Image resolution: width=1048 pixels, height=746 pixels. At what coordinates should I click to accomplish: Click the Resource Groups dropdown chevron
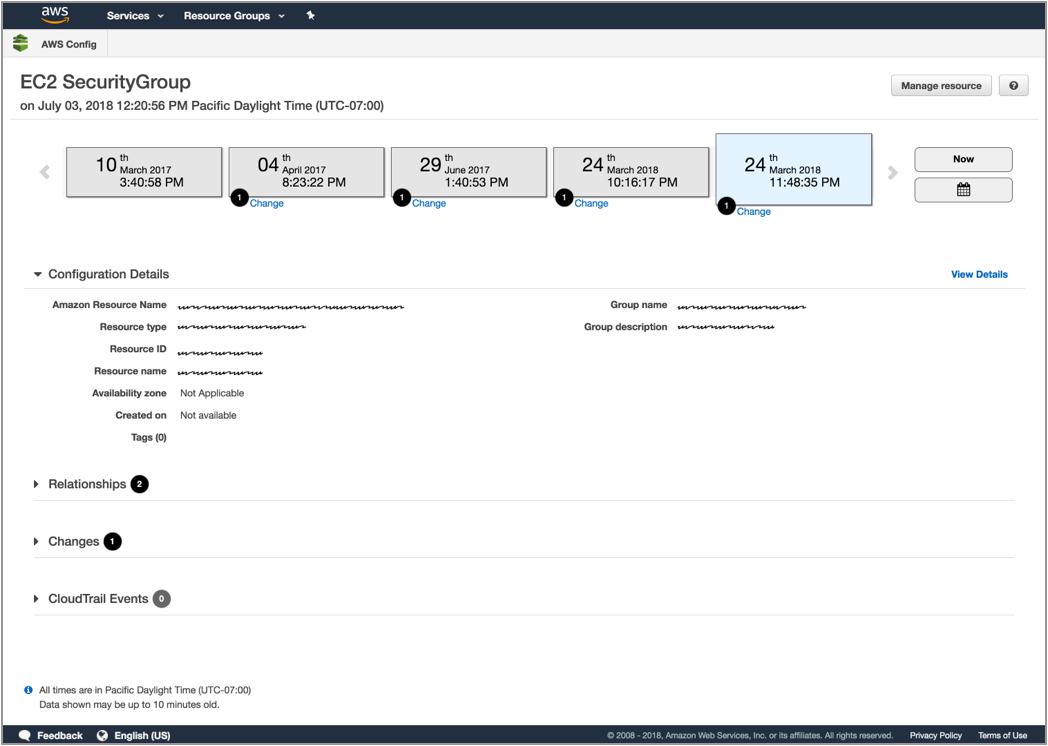tap(281, 16)
